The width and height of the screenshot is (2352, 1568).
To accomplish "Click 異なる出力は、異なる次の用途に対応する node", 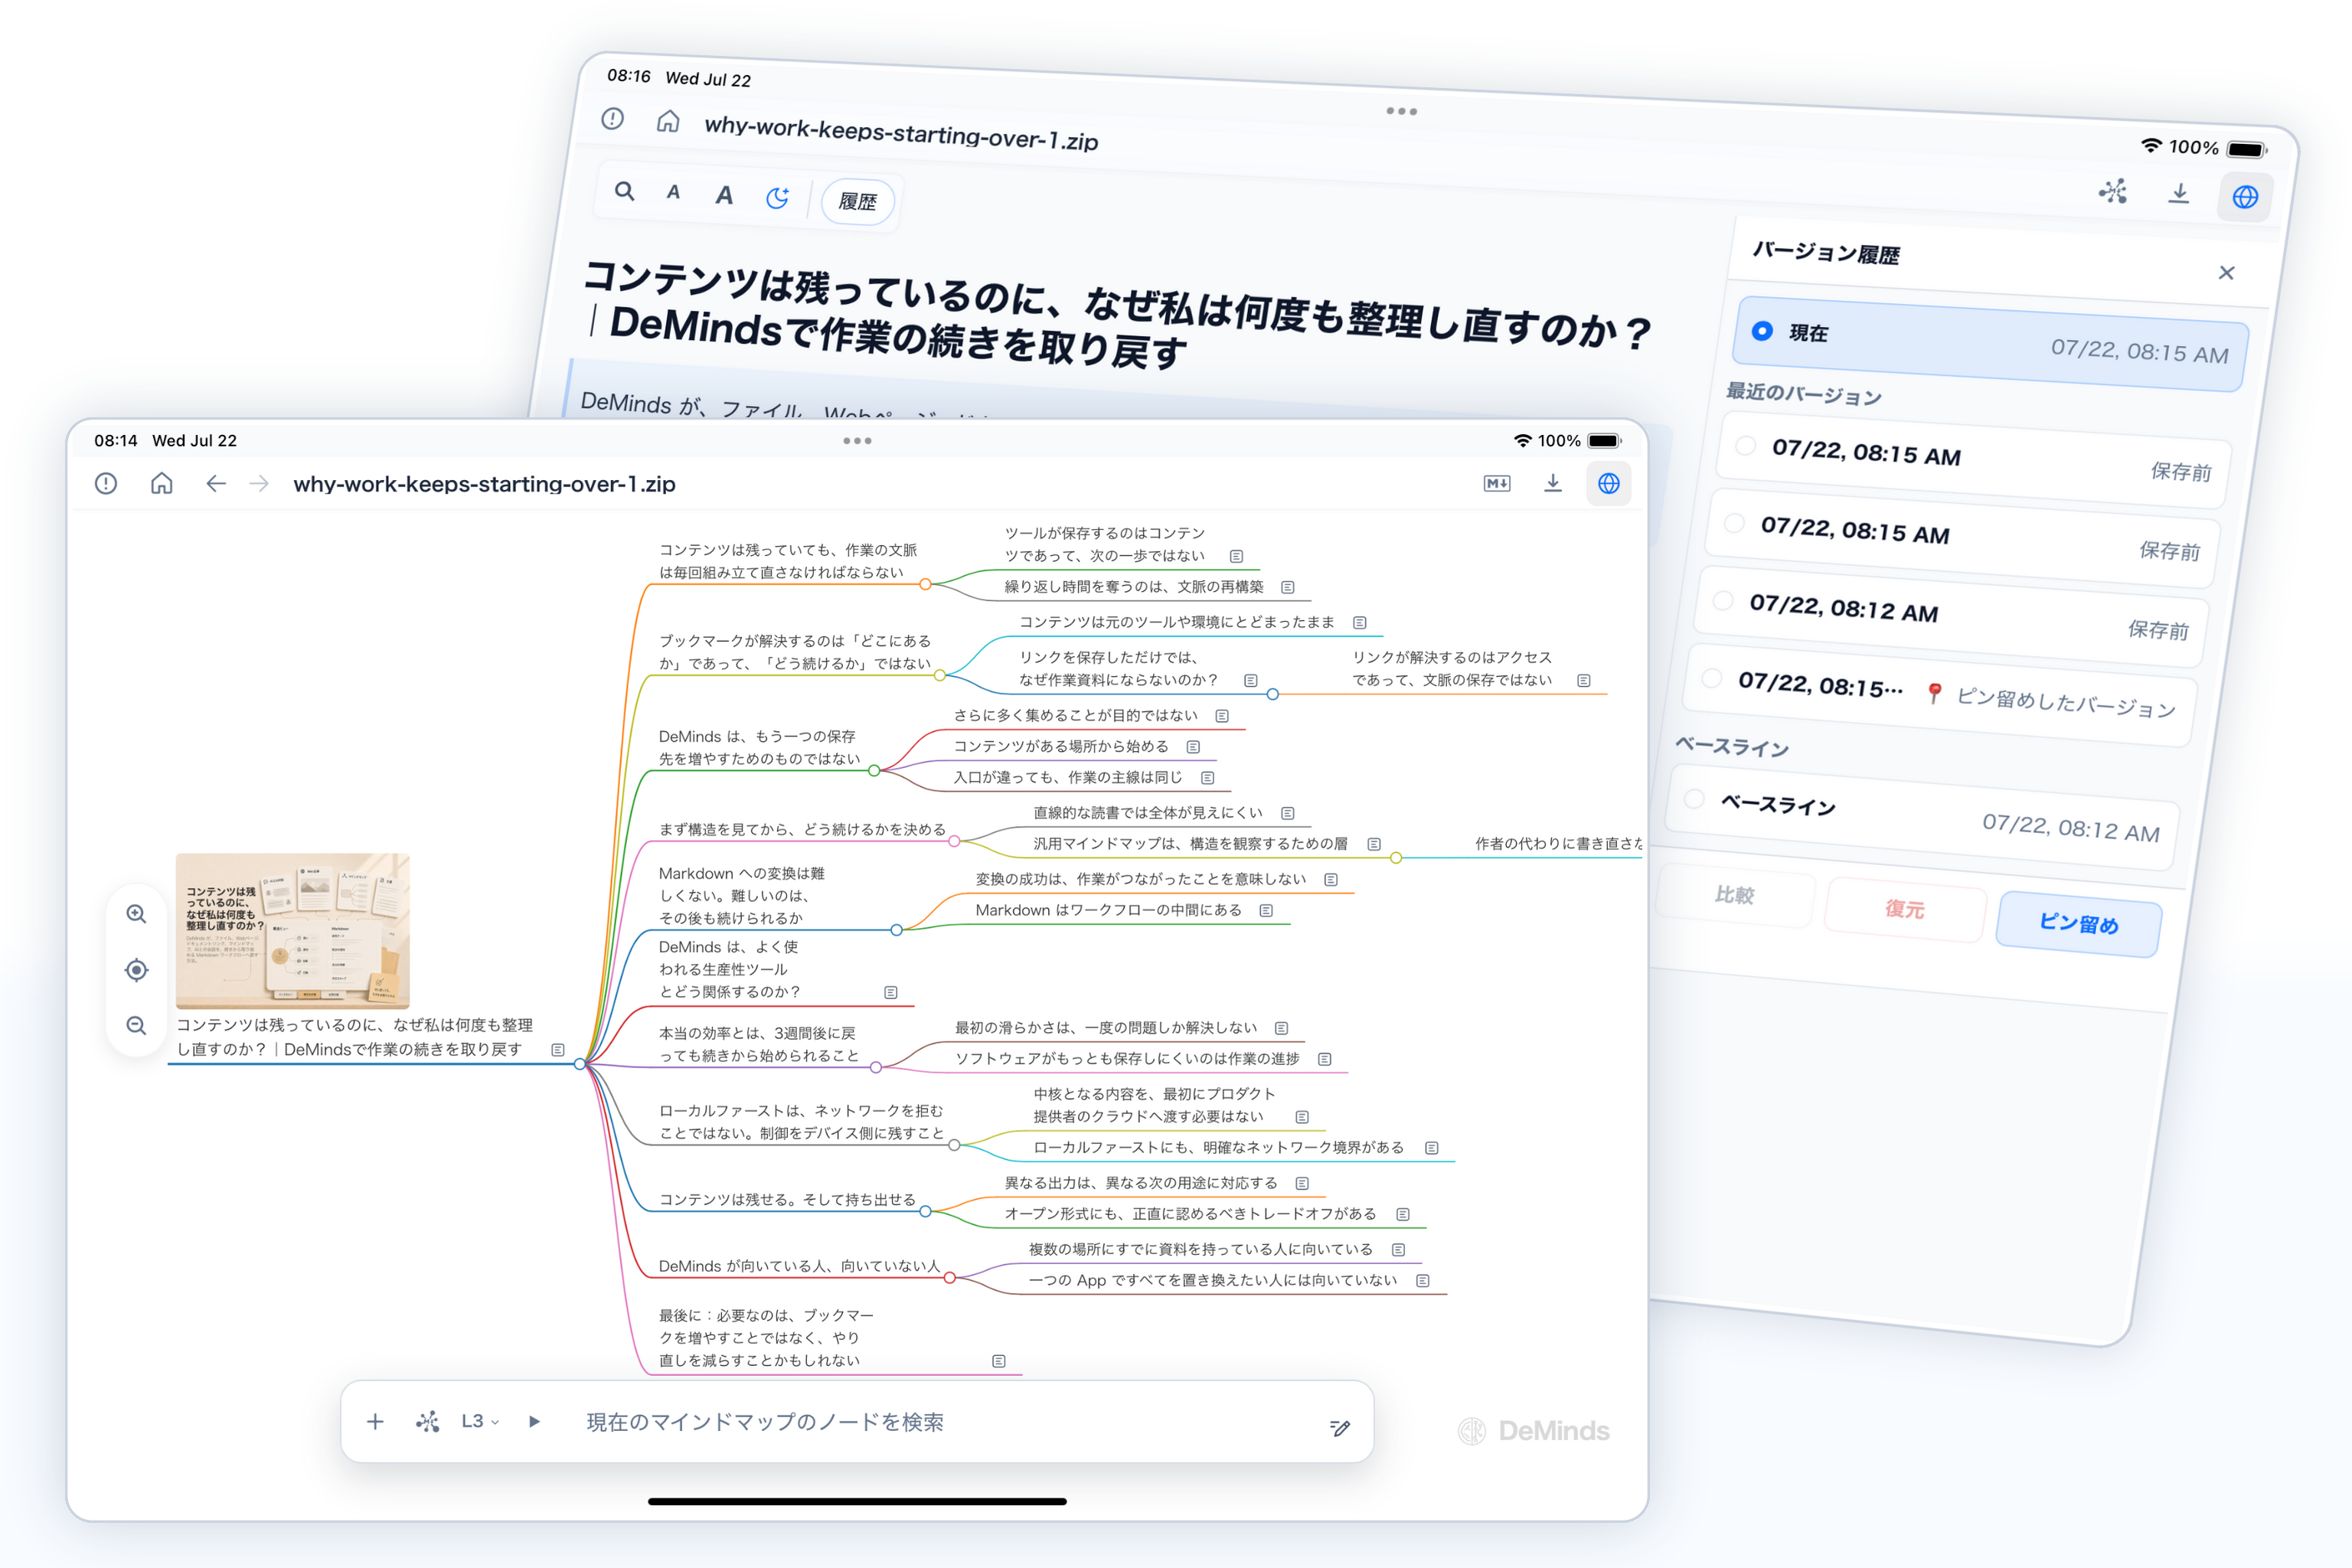I will (x=1141, y=1184).
